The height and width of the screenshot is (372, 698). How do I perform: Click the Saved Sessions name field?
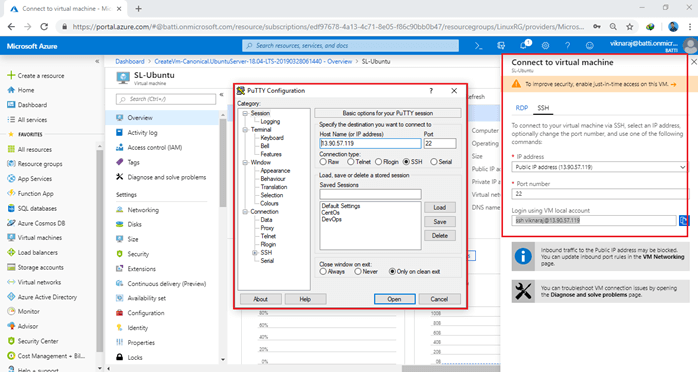pyautogui.click(x=370, y=194)
